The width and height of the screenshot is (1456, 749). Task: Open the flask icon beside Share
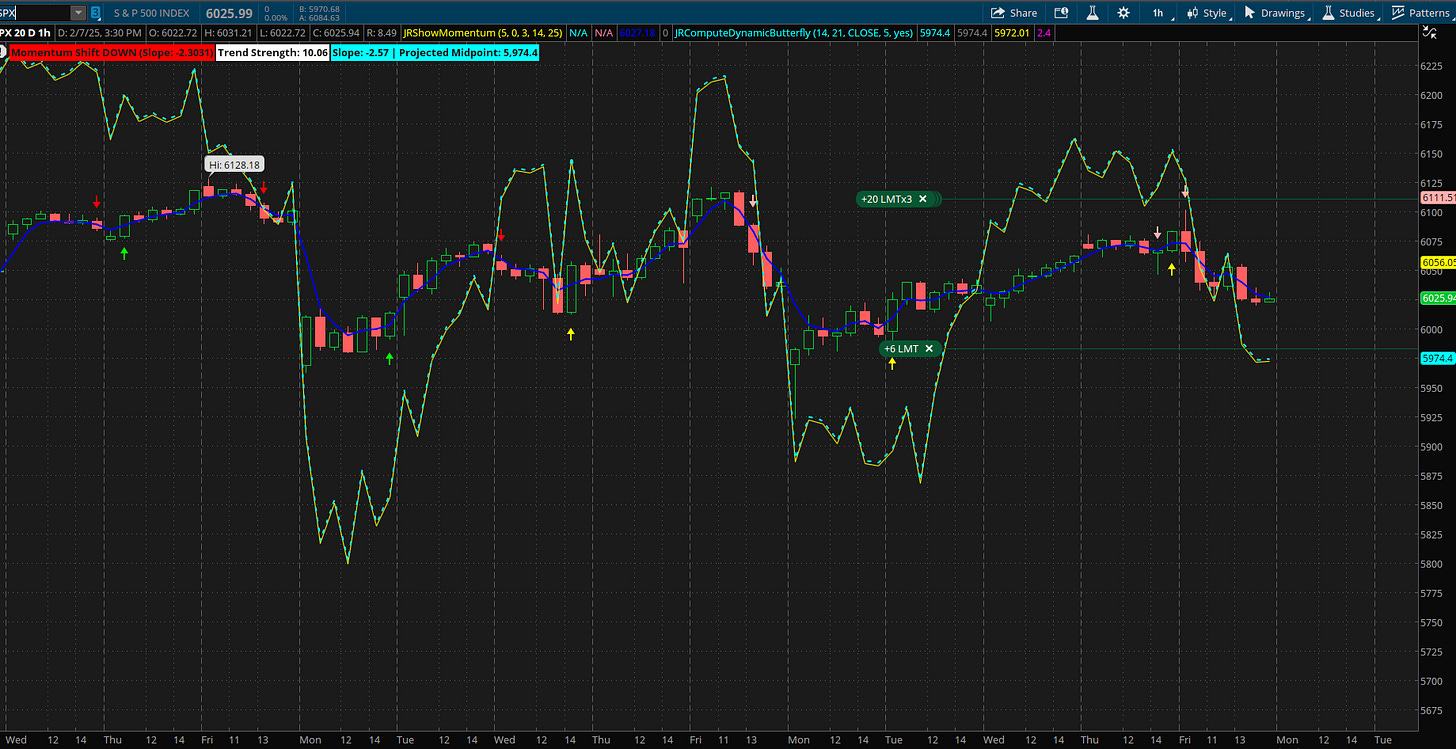(x=1092, y=13)
